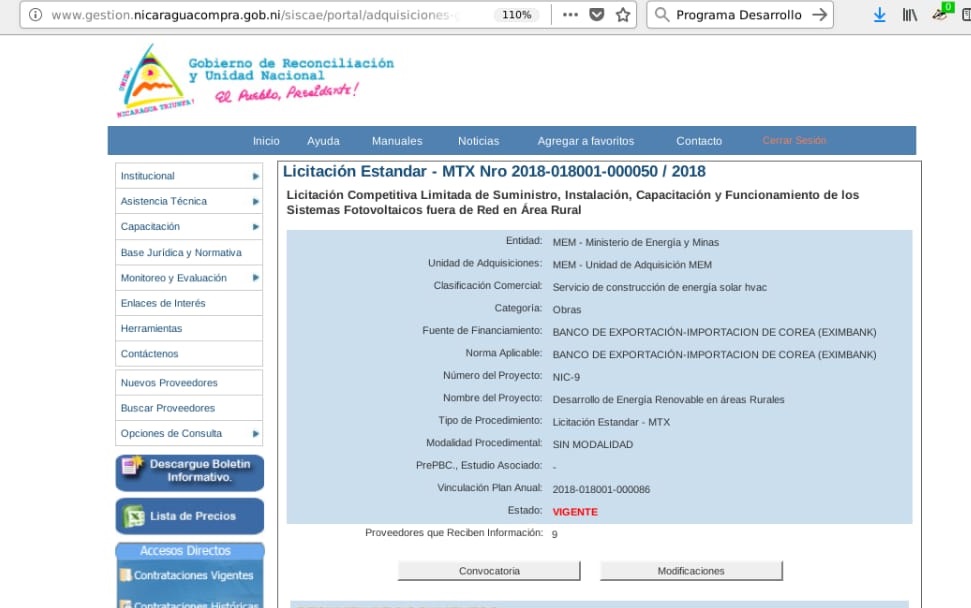This screenshot has width=971, height=608.
Task: Open the site information icon in the address bar
Action: (x=35, y=14)
